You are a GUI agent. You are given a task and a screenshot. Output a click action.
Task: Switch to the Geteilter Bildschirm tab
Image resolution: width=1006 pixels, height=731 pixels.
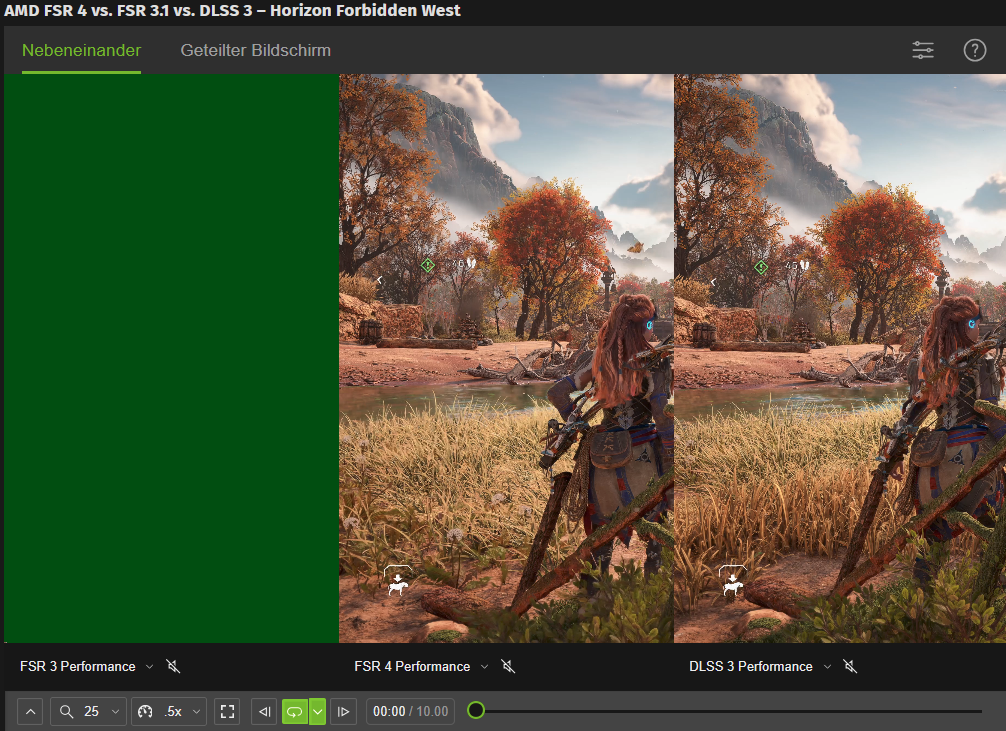(255, 50)
